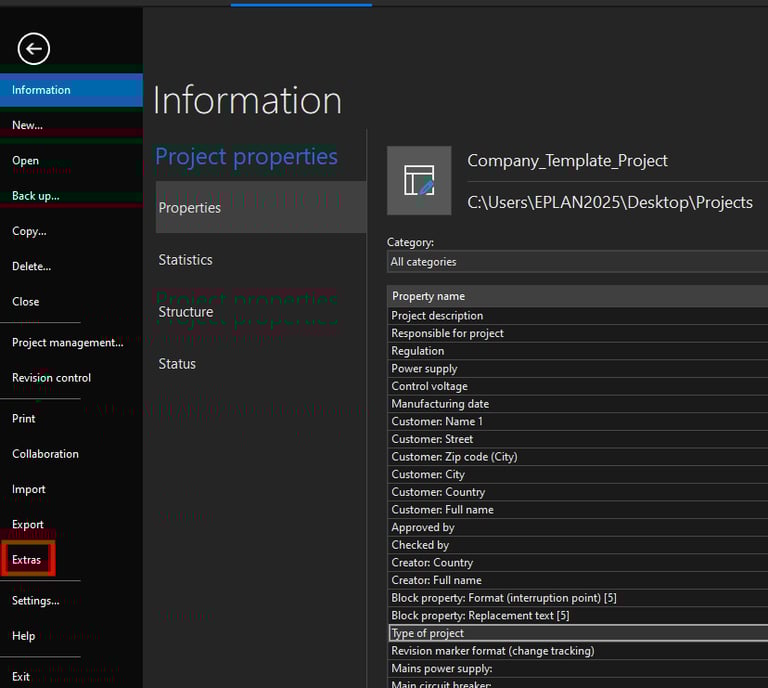
Task: Select the Power supply property row
Action: [x=577, y=369]
